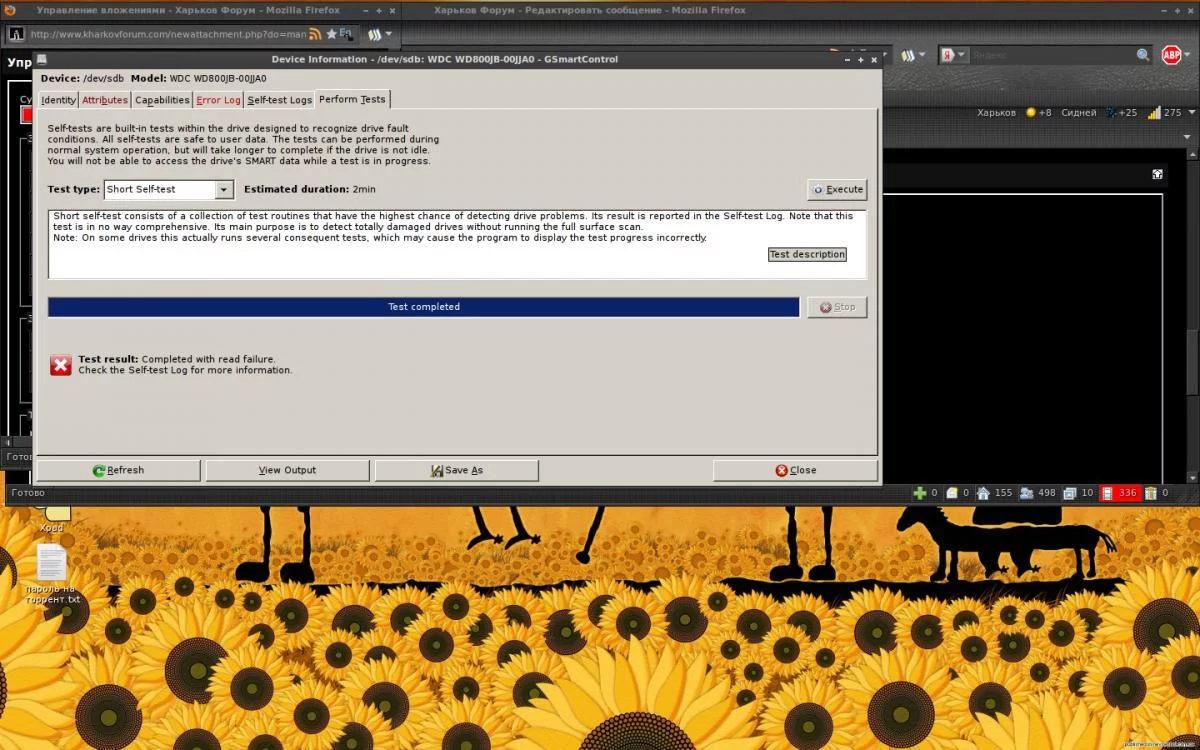Screen dimensions: 1200x750
Task: Click the gift box icon in status bar
Action: tap(1151, 493)
